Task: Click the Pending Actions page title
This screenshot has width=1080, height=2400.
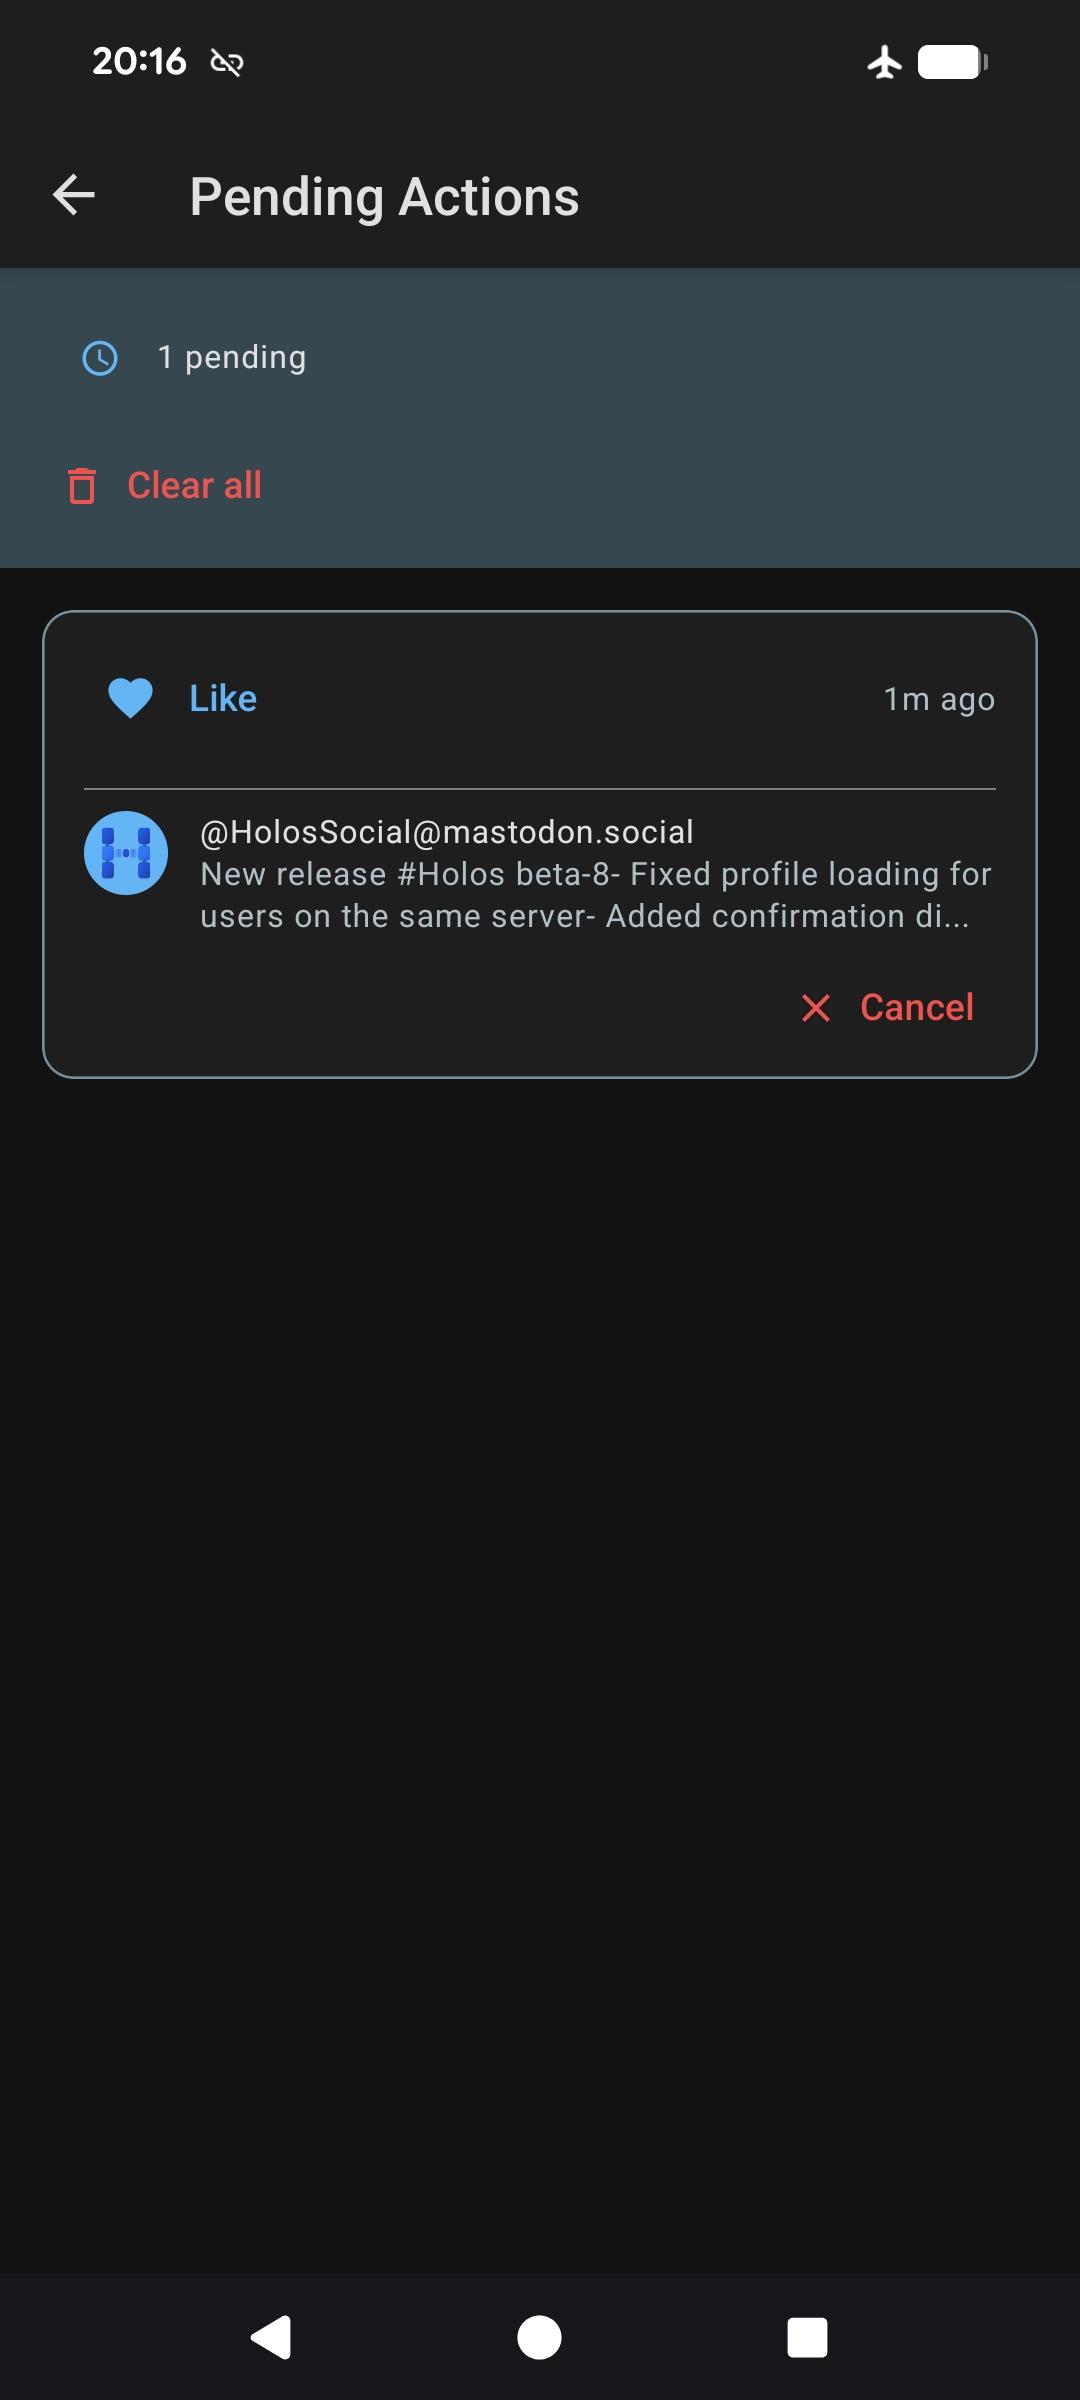Action: [x=384, y=197]
